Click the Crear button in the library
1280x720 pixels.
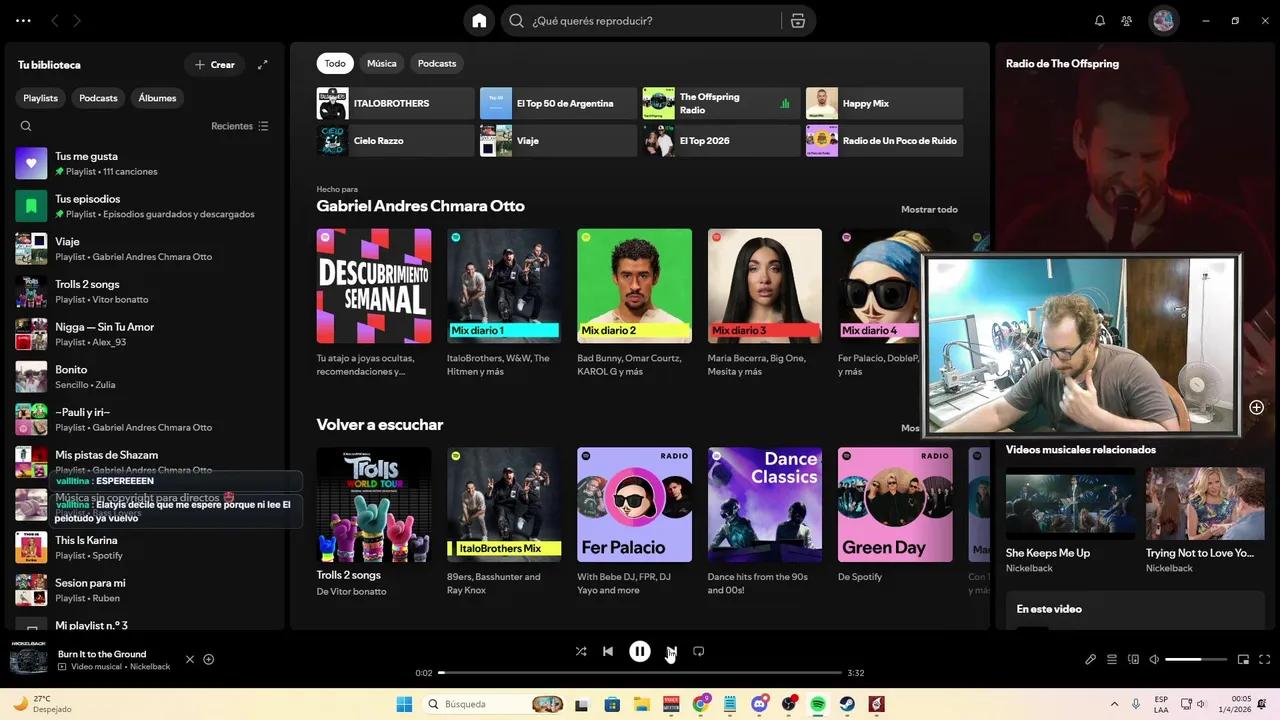(x=215, y=65)
